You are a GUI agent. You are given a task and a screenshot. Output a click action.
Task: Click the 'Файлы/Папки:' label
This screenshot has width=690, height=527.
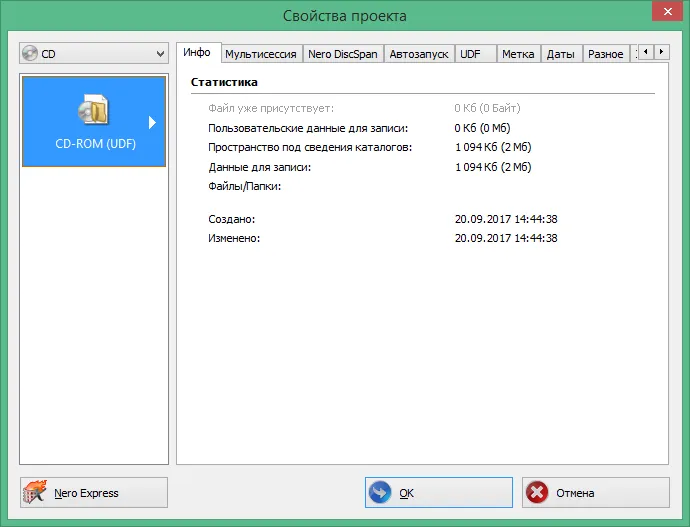[245, 187]
